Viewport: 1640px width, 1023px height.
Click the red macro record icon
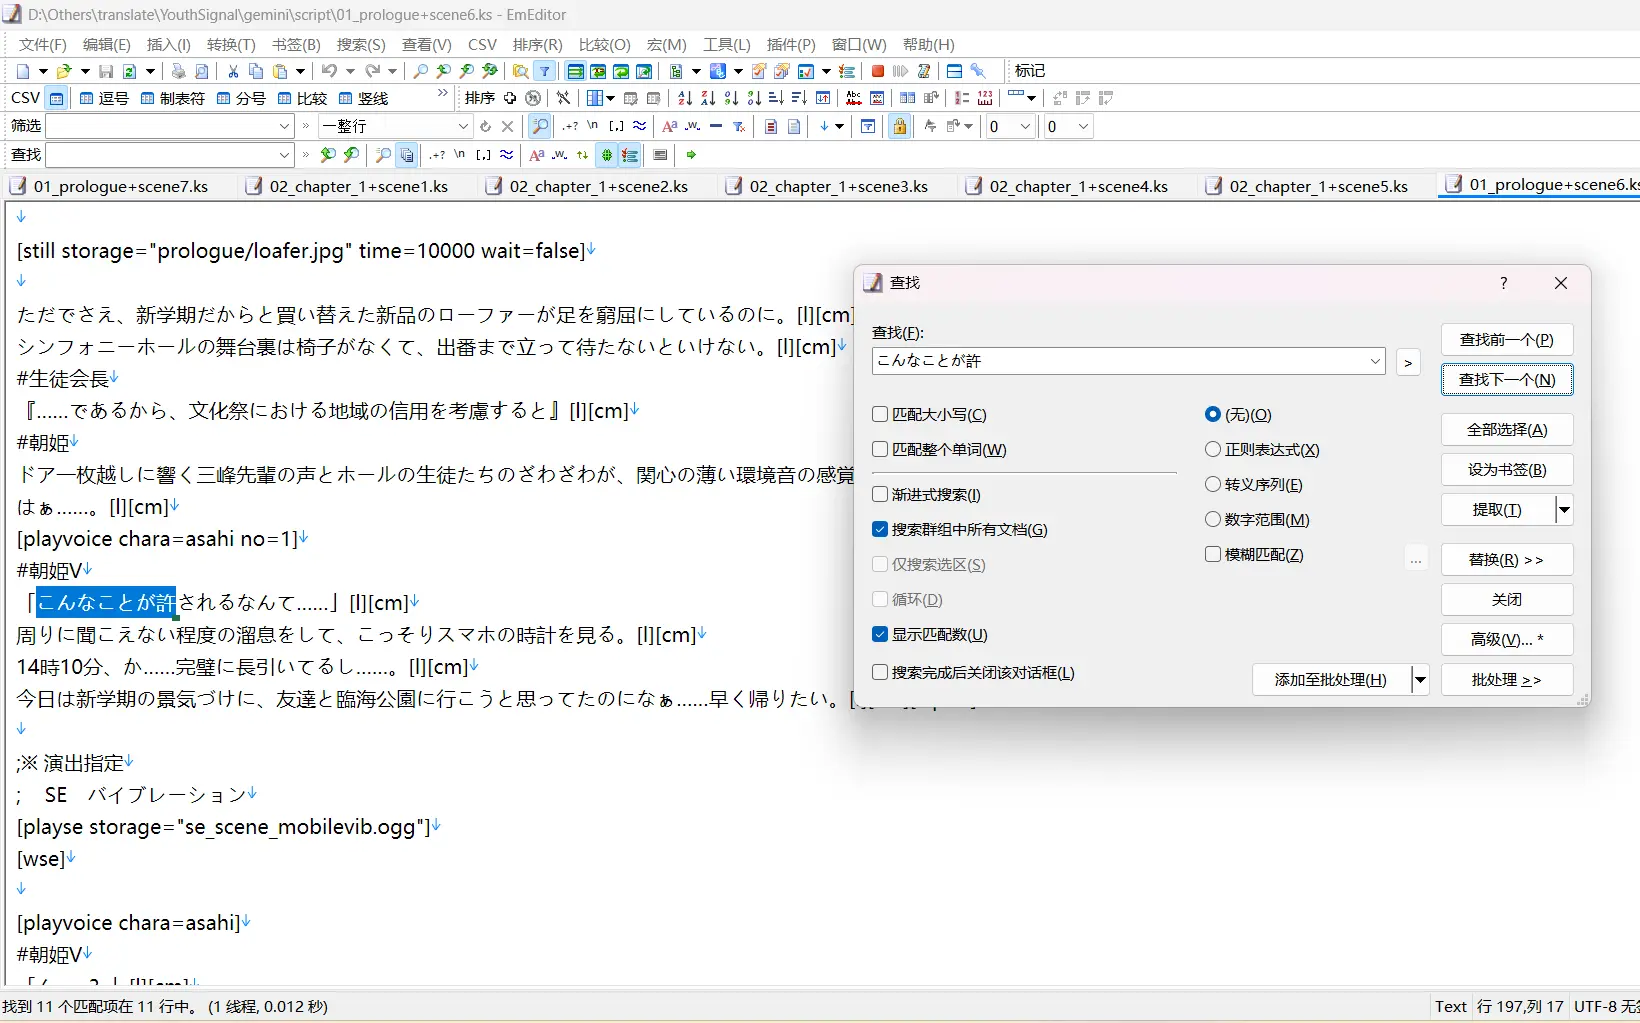click(877, 71)
